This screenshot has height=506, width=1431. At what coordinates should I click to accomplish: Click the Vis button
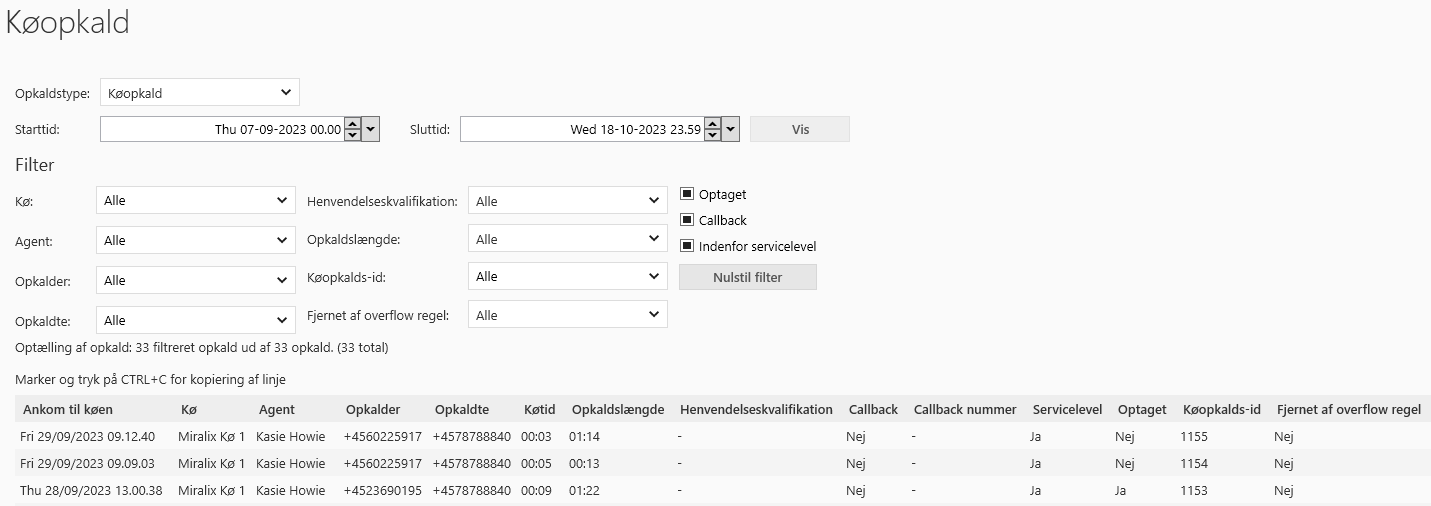tap(800, 129)
